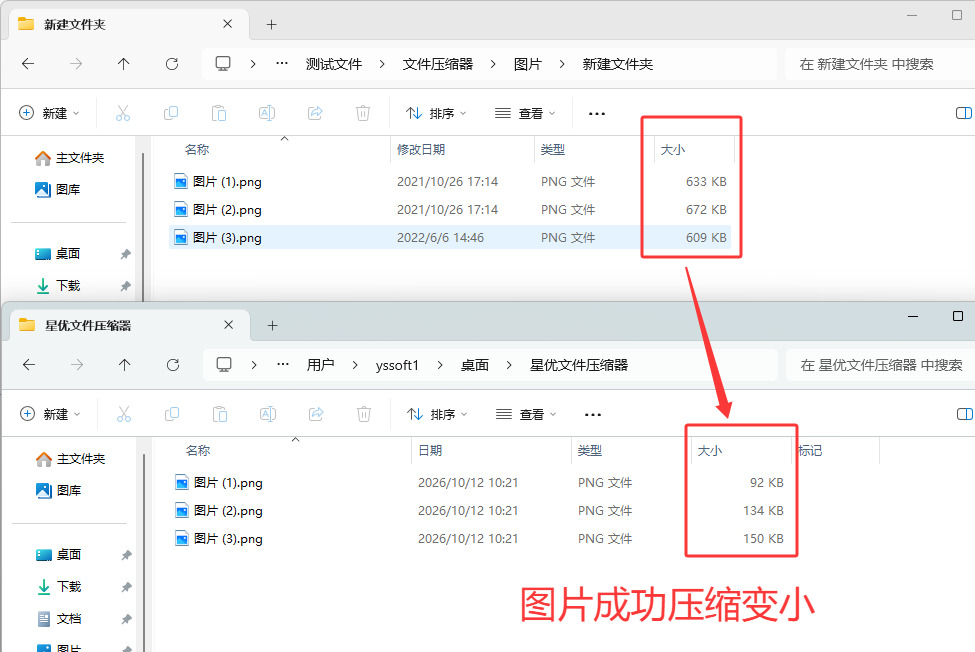Image resolution: width=975 pixels, height=652 pixels.
Task: Click the share icon in 新建文件夹 window toolbar
Action: pos(315,113)
